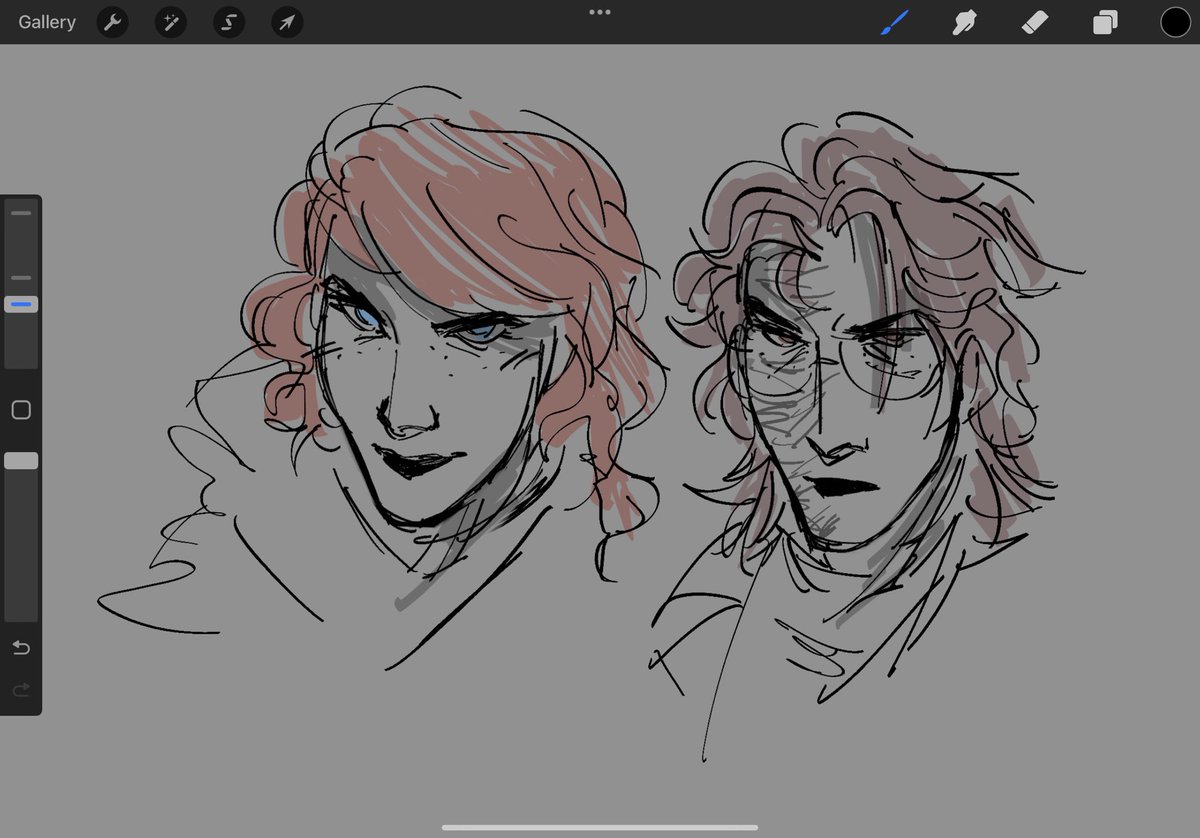Return to the Gallery
This screenshot has width=1200, height=838.
pyautogui.click(x=46, y=21)
